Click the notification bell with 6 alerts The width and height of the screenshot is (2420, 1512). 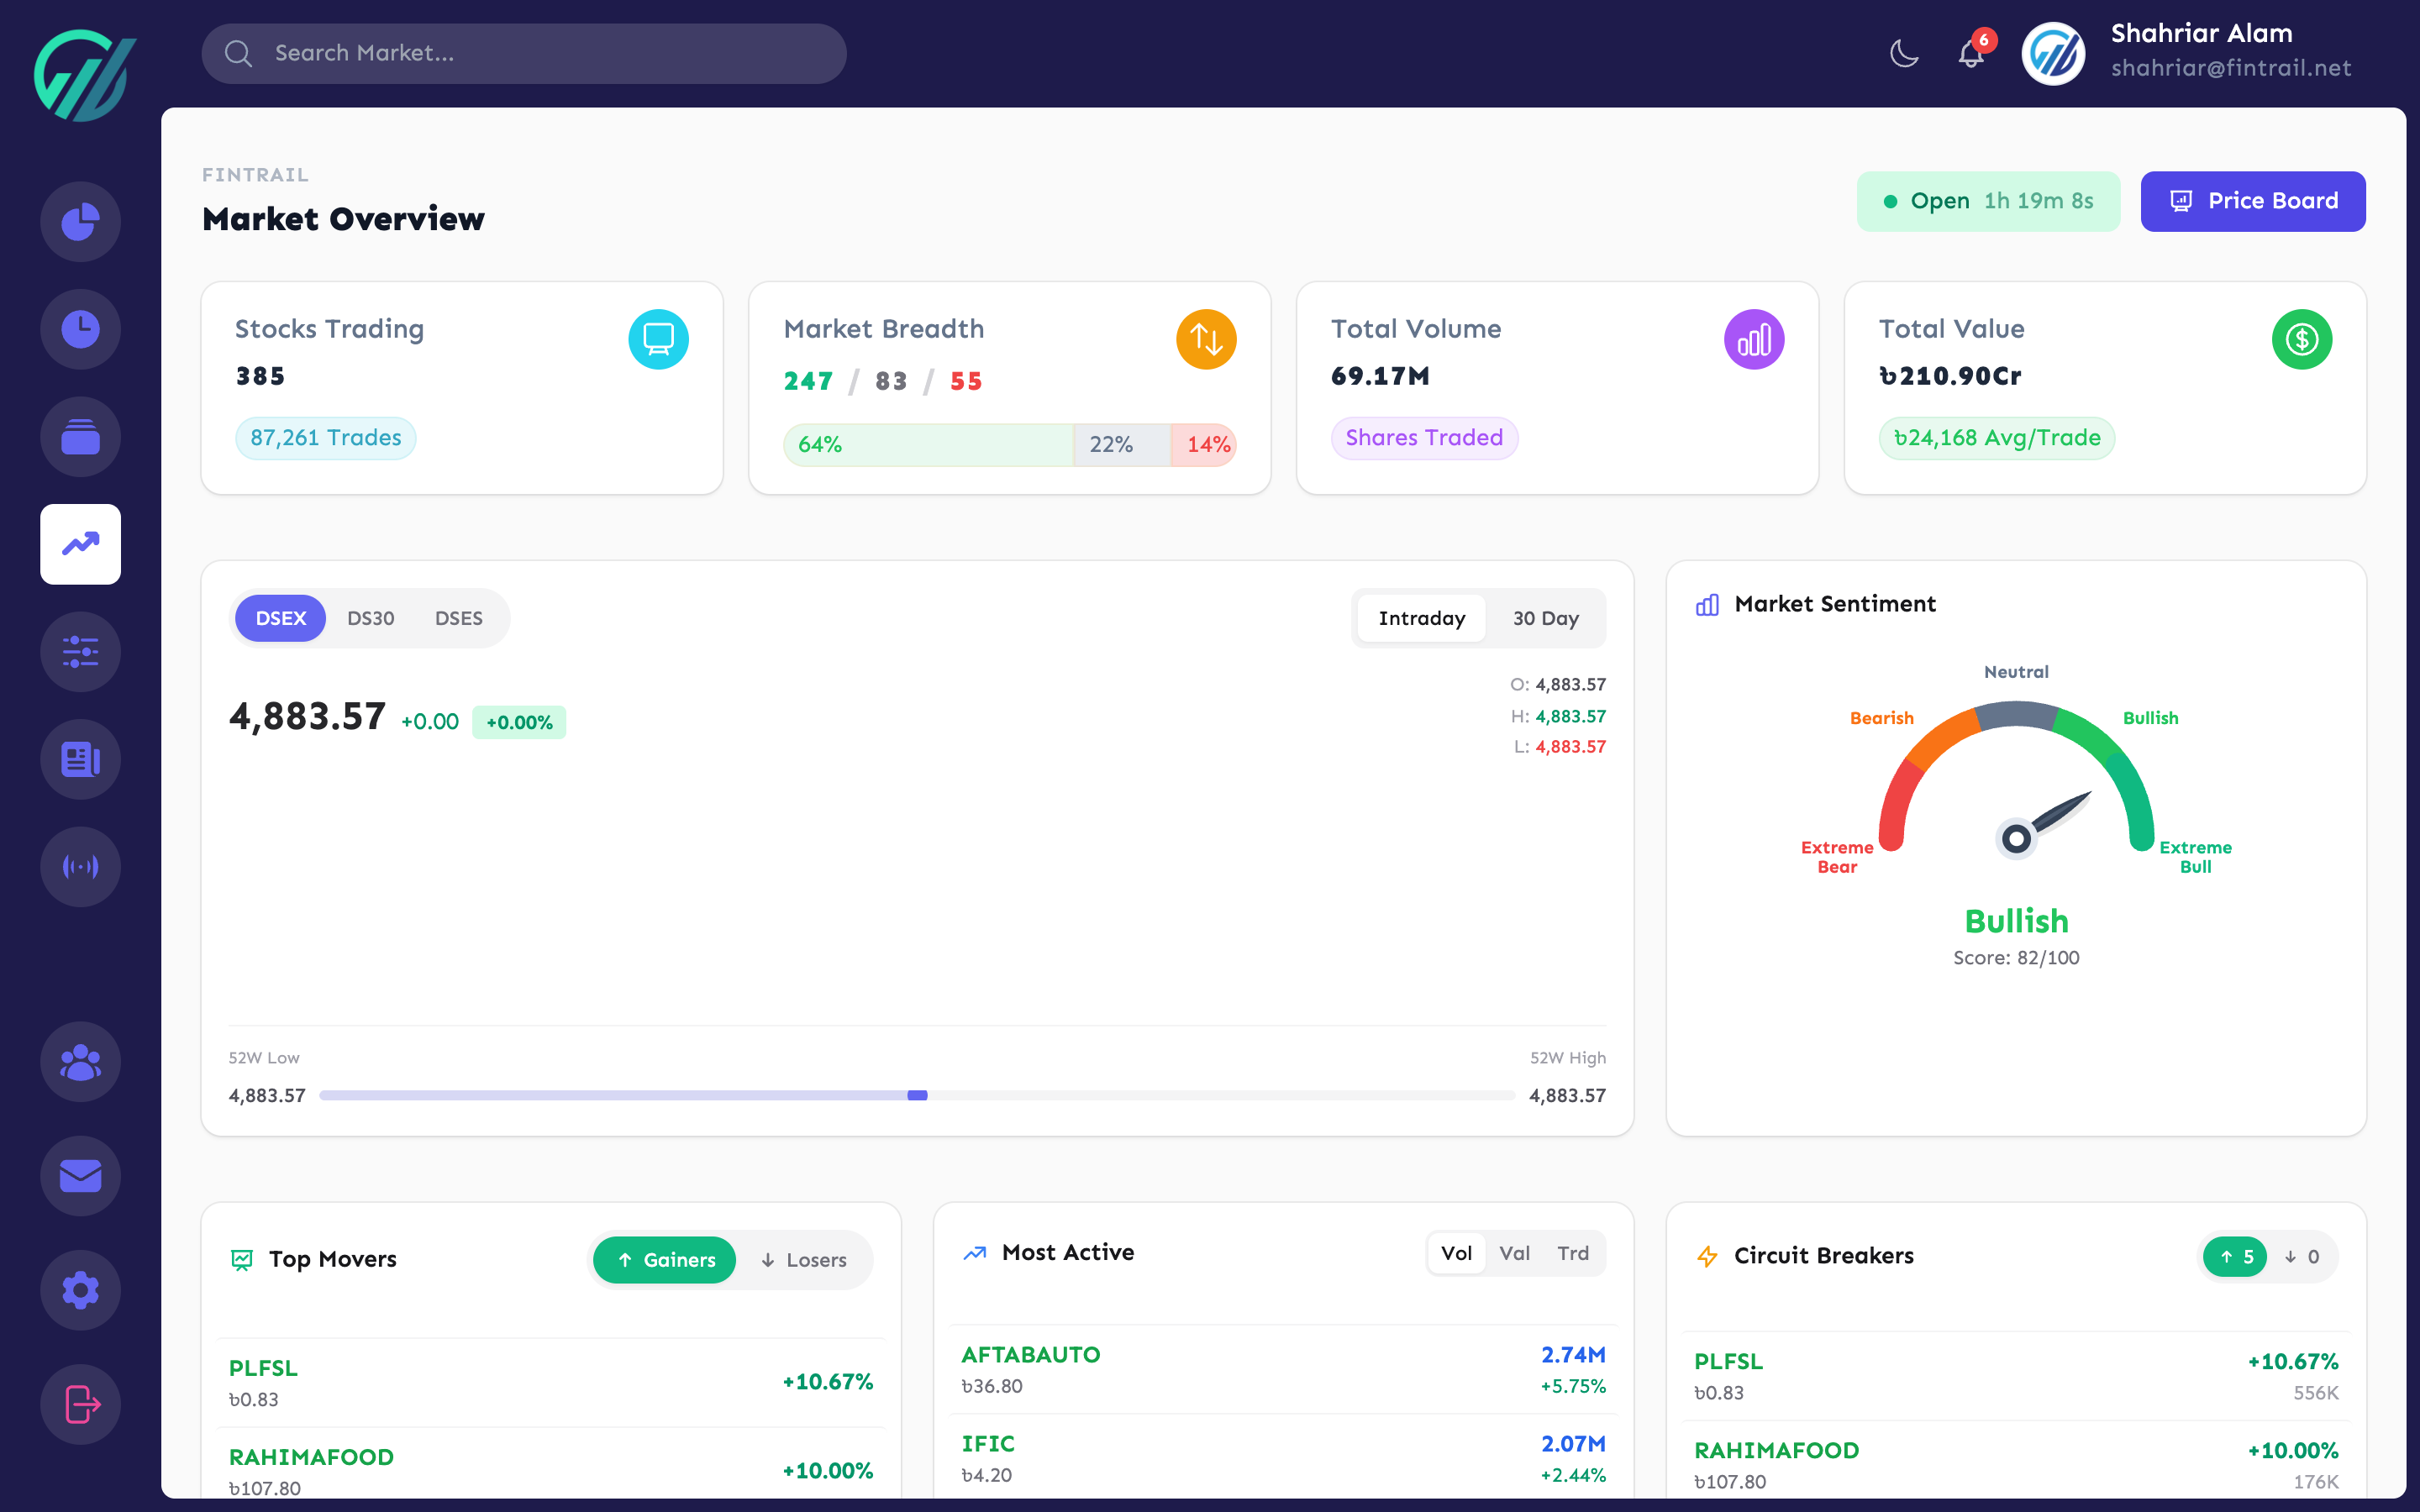[x=1971, y=54]
